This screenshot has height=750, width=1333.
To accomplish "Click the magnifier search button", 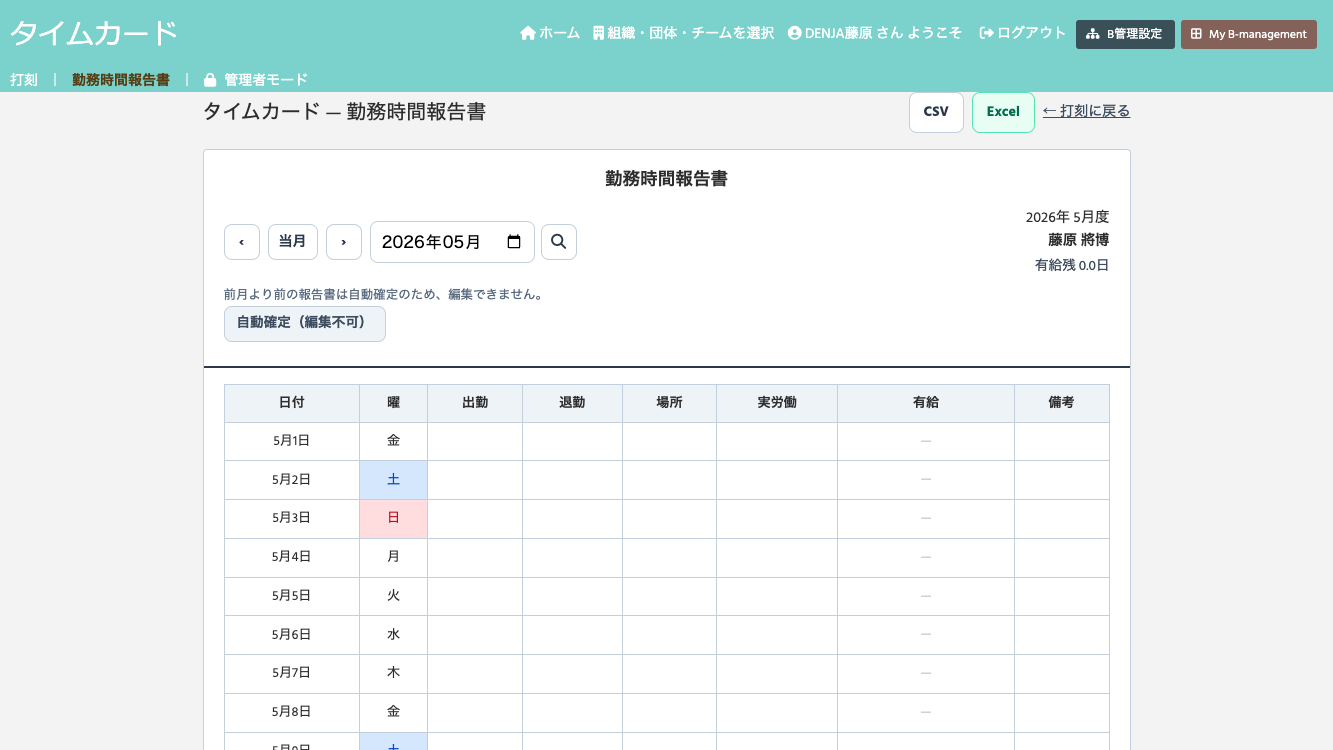I will tap(559, 242).
